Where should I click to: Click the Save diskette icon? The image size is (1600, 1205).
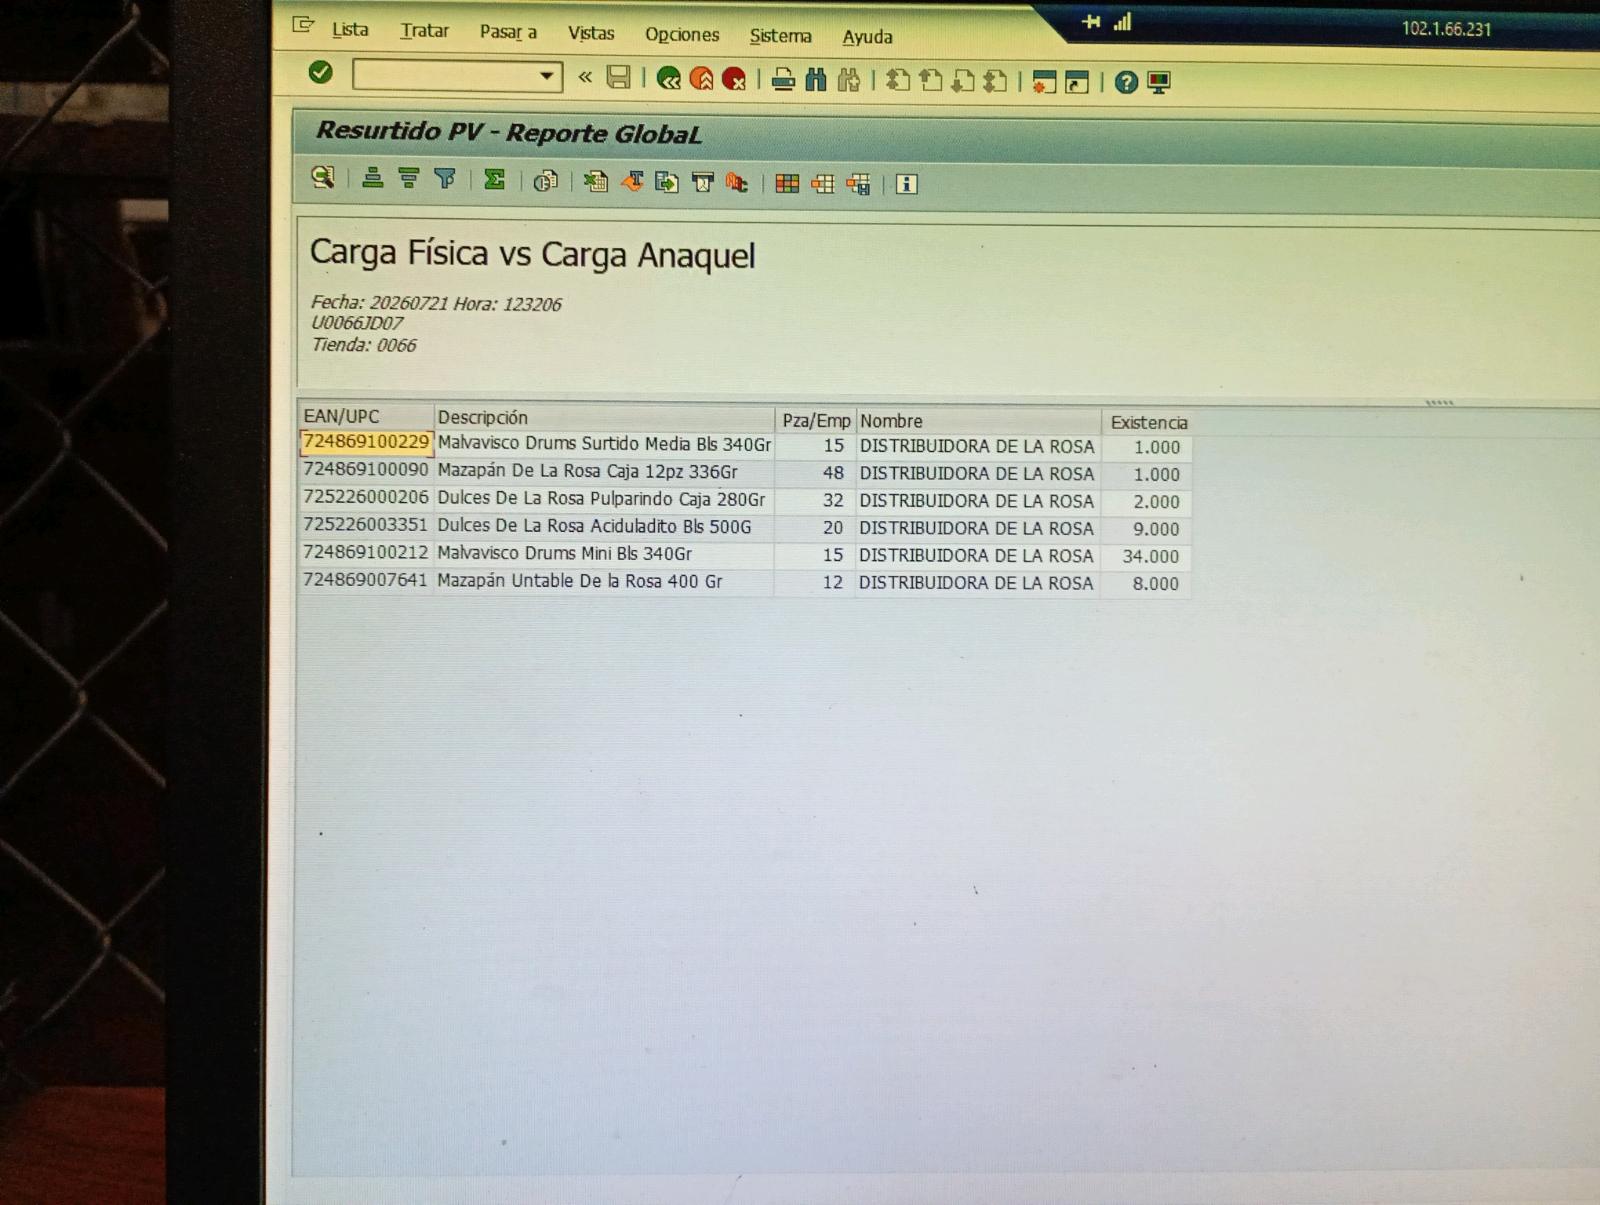619,77
